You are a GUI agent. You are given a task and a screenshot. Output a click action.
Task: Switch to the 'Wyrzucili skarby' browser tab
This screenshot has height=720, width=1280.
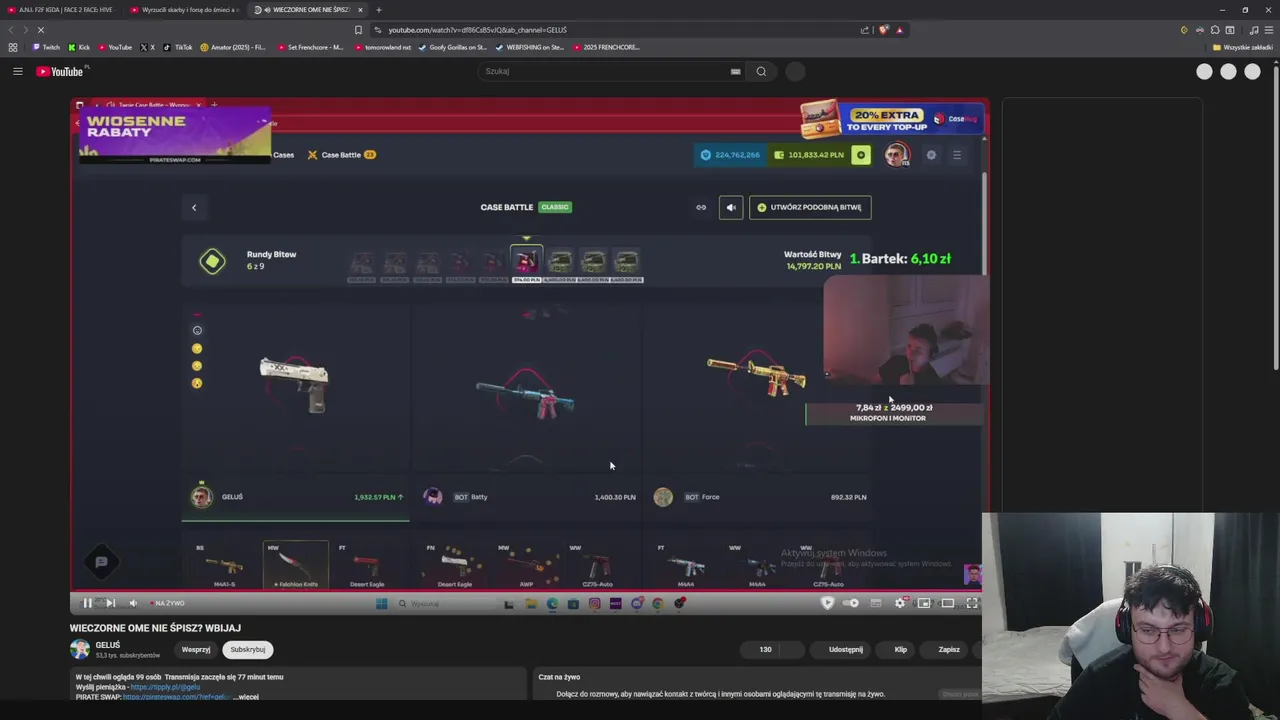point(184,9)
